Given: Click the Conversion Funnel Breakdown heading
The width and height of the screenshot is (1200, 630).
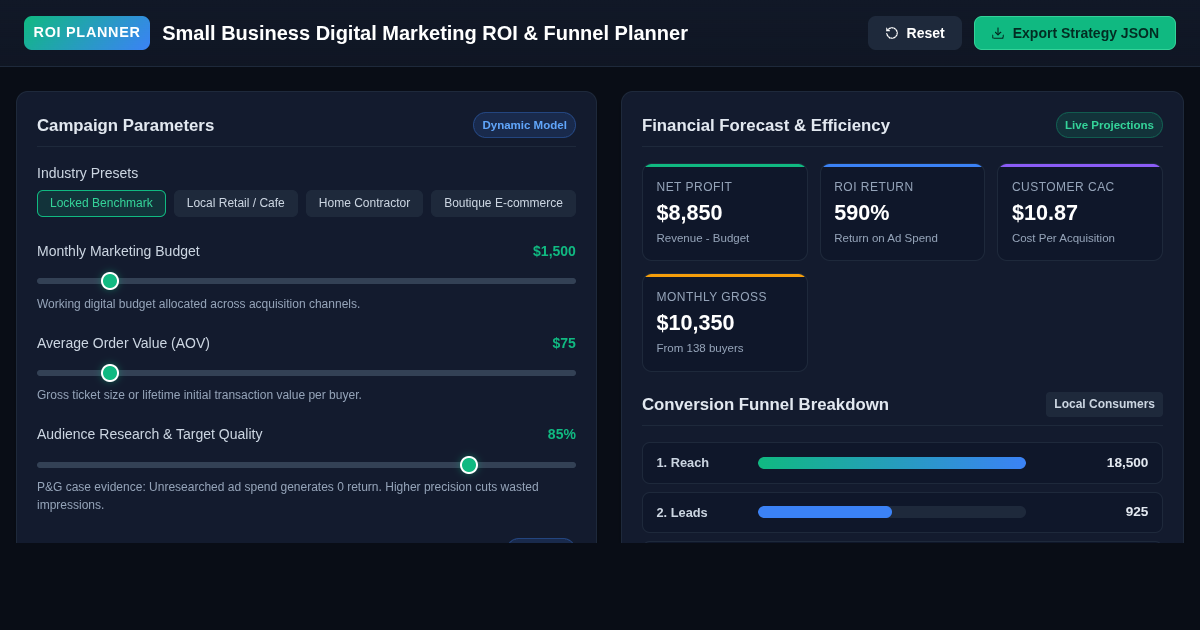Looking at the screenshot, I should tap(765, 405).
